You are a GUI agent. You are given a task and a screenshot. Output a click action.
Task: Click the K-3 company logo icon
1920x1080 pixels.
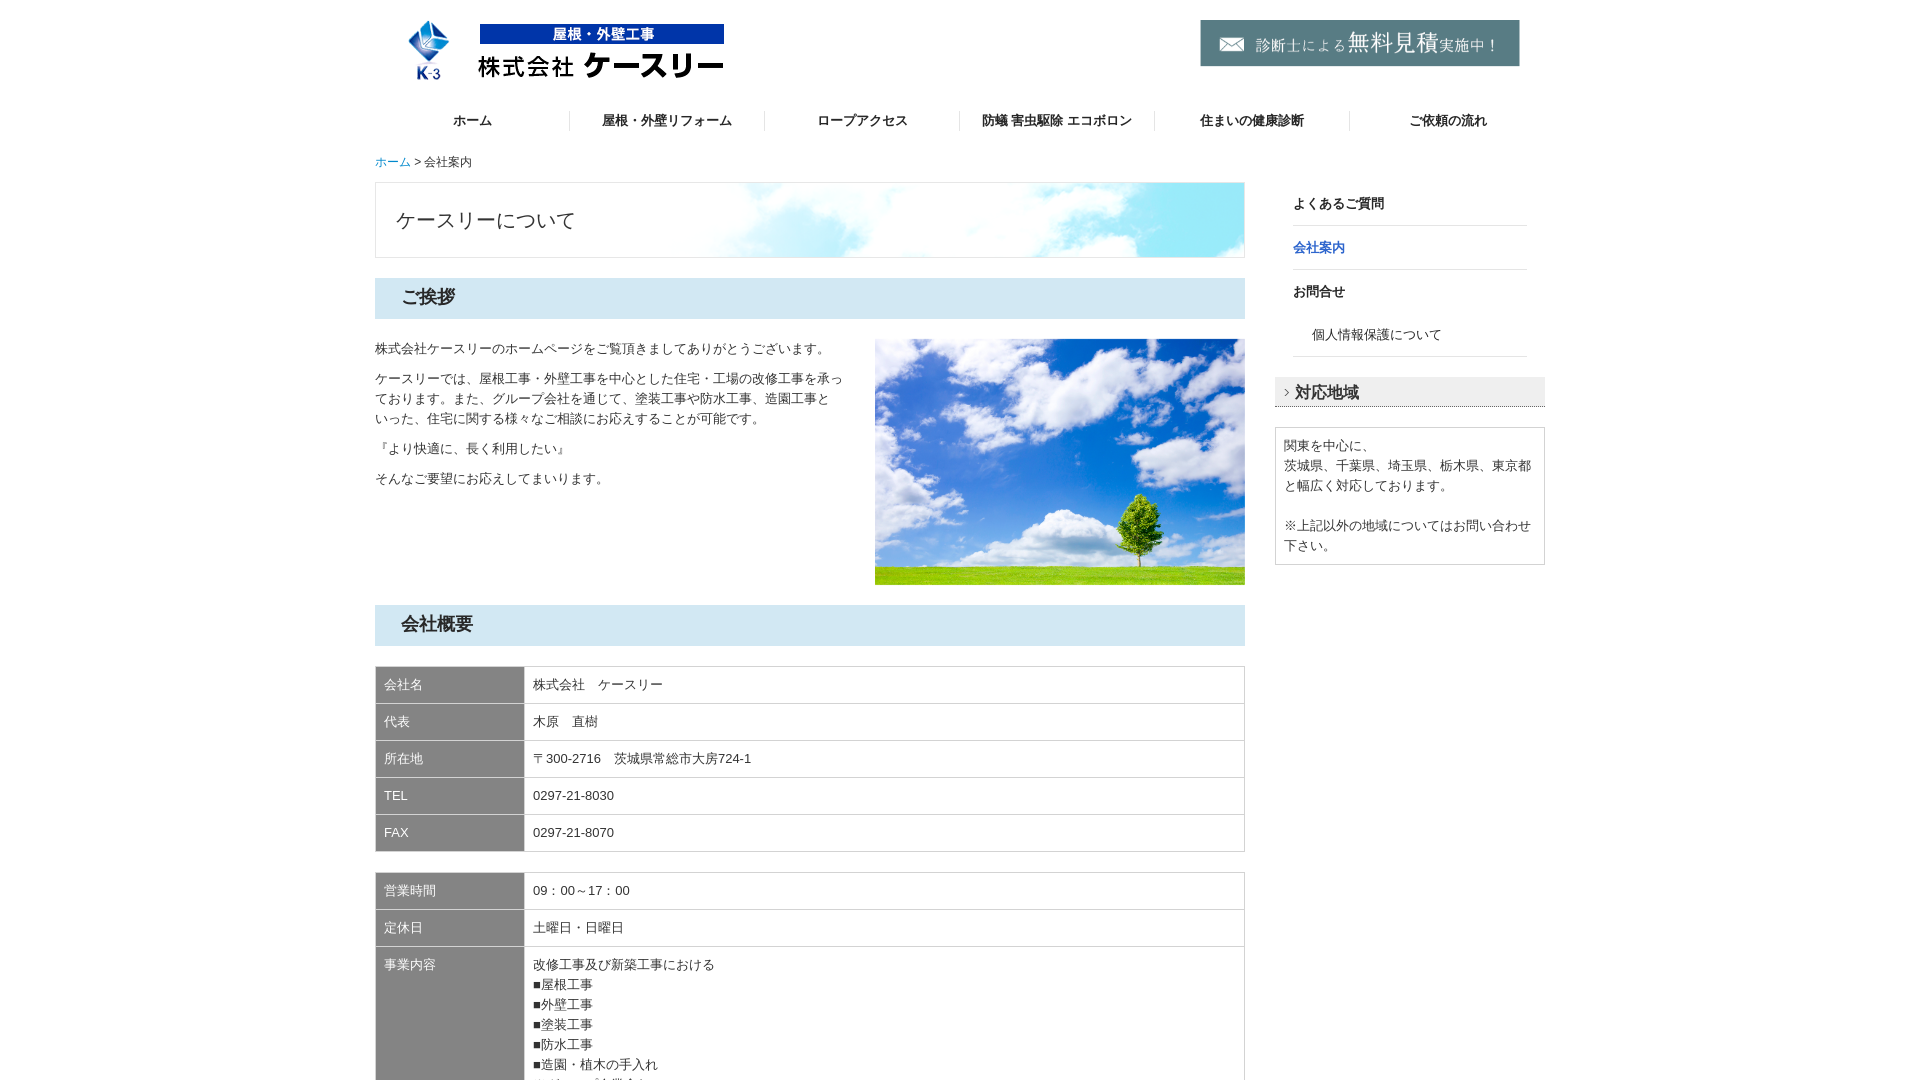(428, 50)
